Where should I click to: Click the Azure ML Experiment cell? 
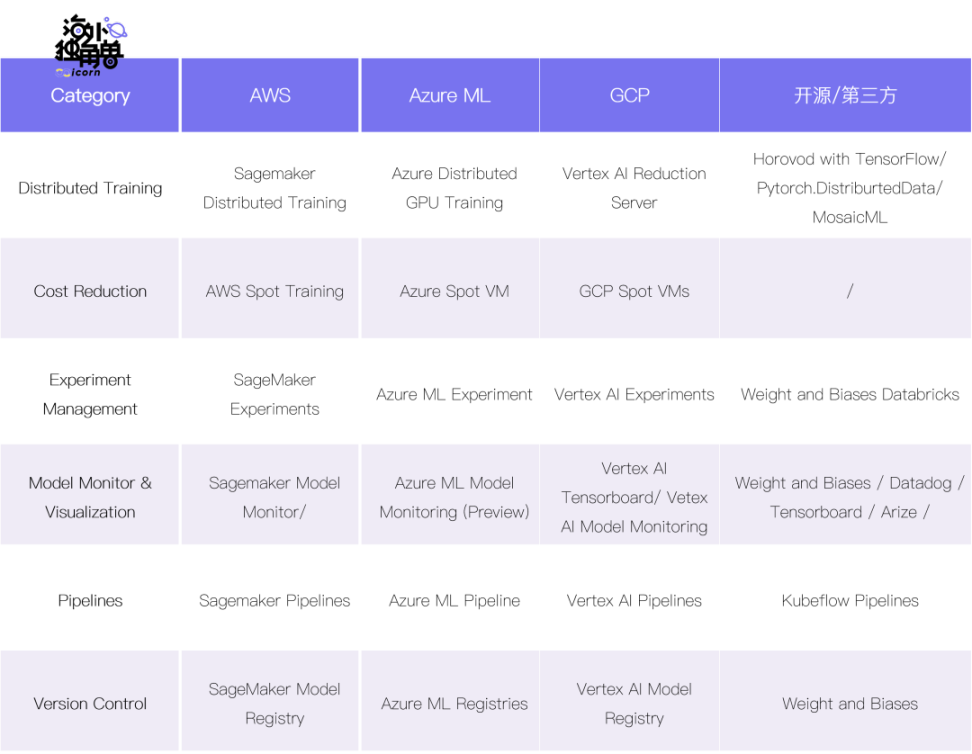454,395
